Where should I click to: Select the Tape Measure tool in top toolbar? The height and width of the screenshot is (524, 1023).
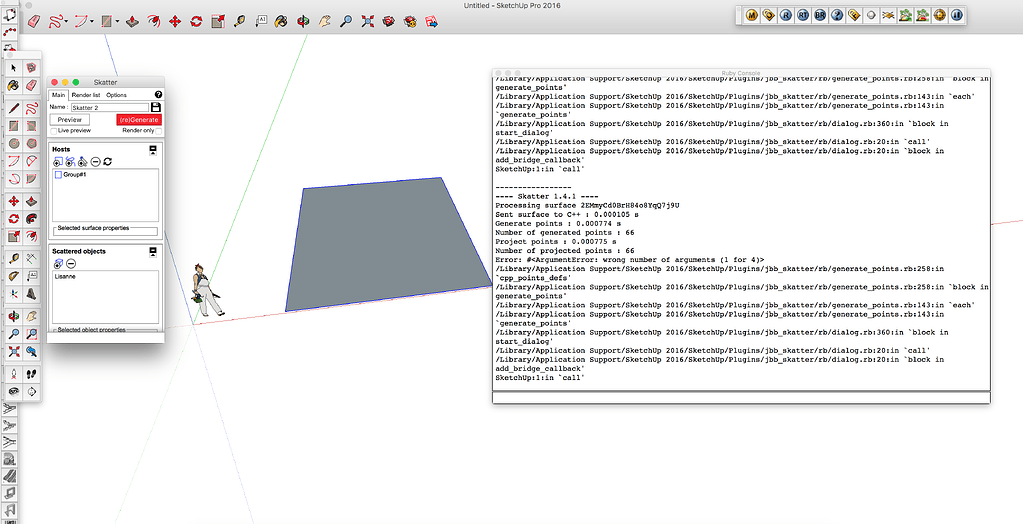tap(239, 22)
